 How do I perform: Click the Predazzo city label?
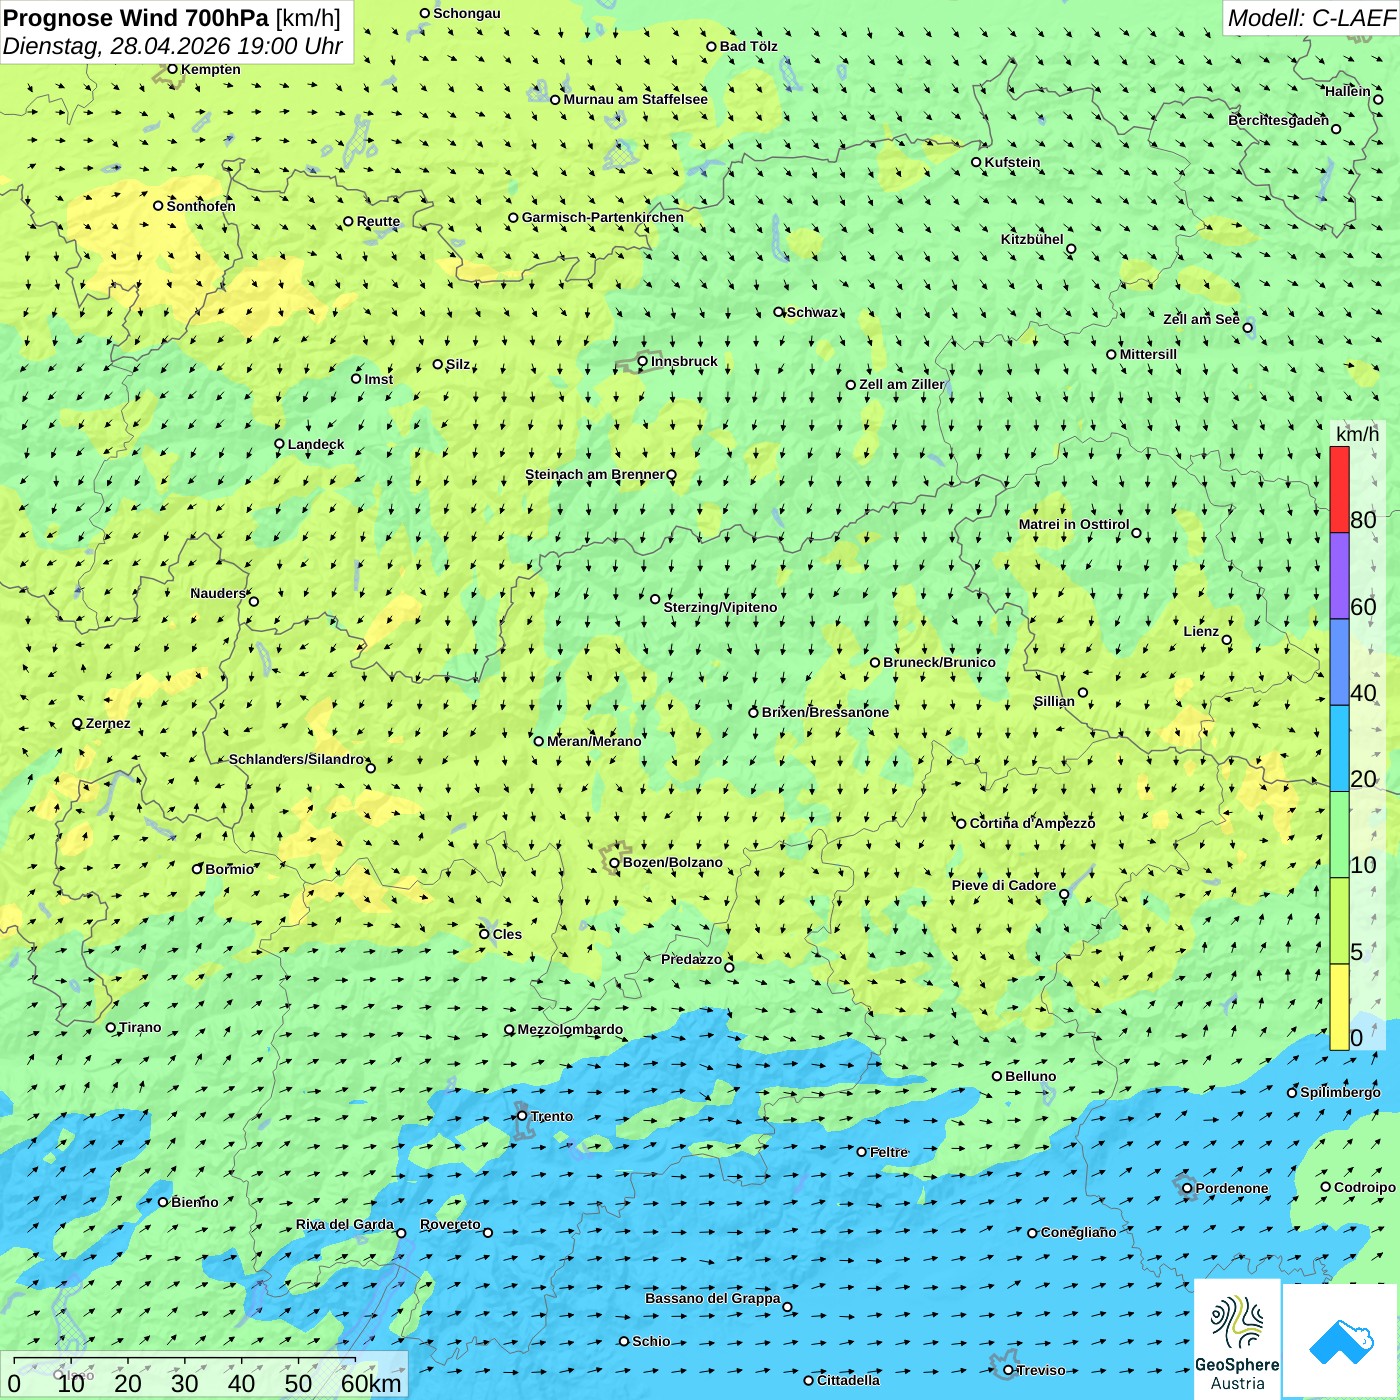(691, 959)
